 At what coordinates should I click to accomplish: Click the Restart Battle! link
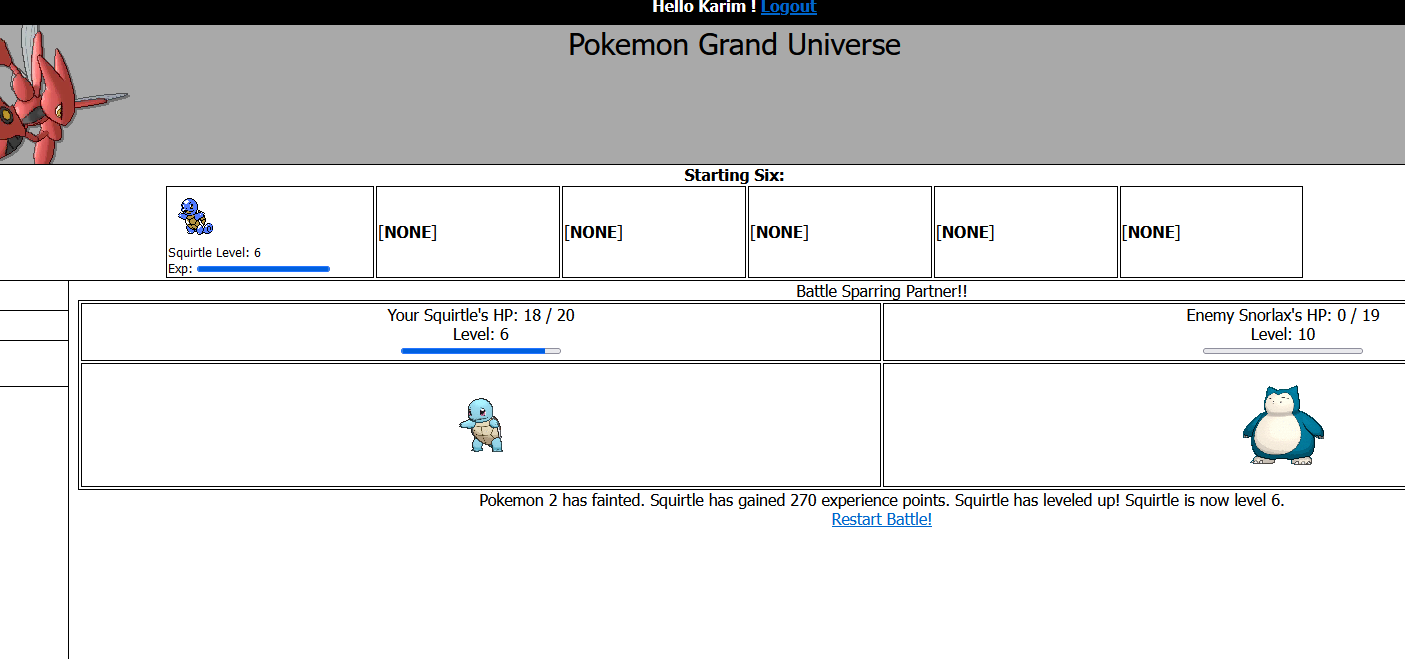coord(881,519)
